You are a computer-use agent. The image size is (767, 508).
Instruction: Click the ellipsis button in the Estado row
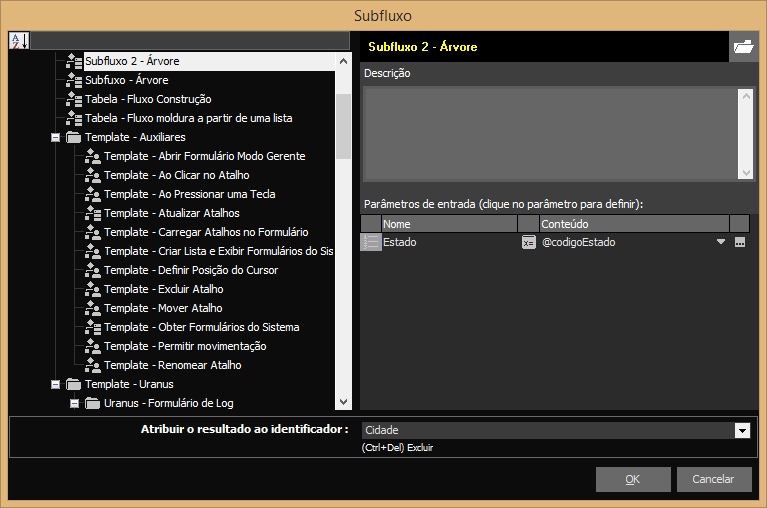point(740,242)
